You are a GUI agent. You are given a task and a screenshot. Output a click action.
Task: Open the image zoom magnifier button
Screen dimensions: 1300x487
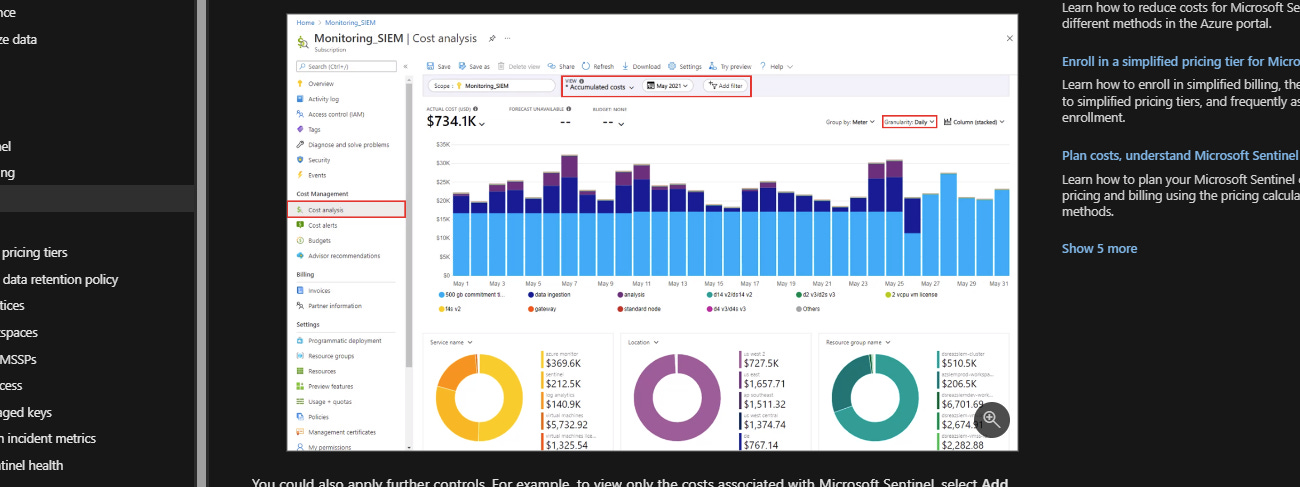992,419
